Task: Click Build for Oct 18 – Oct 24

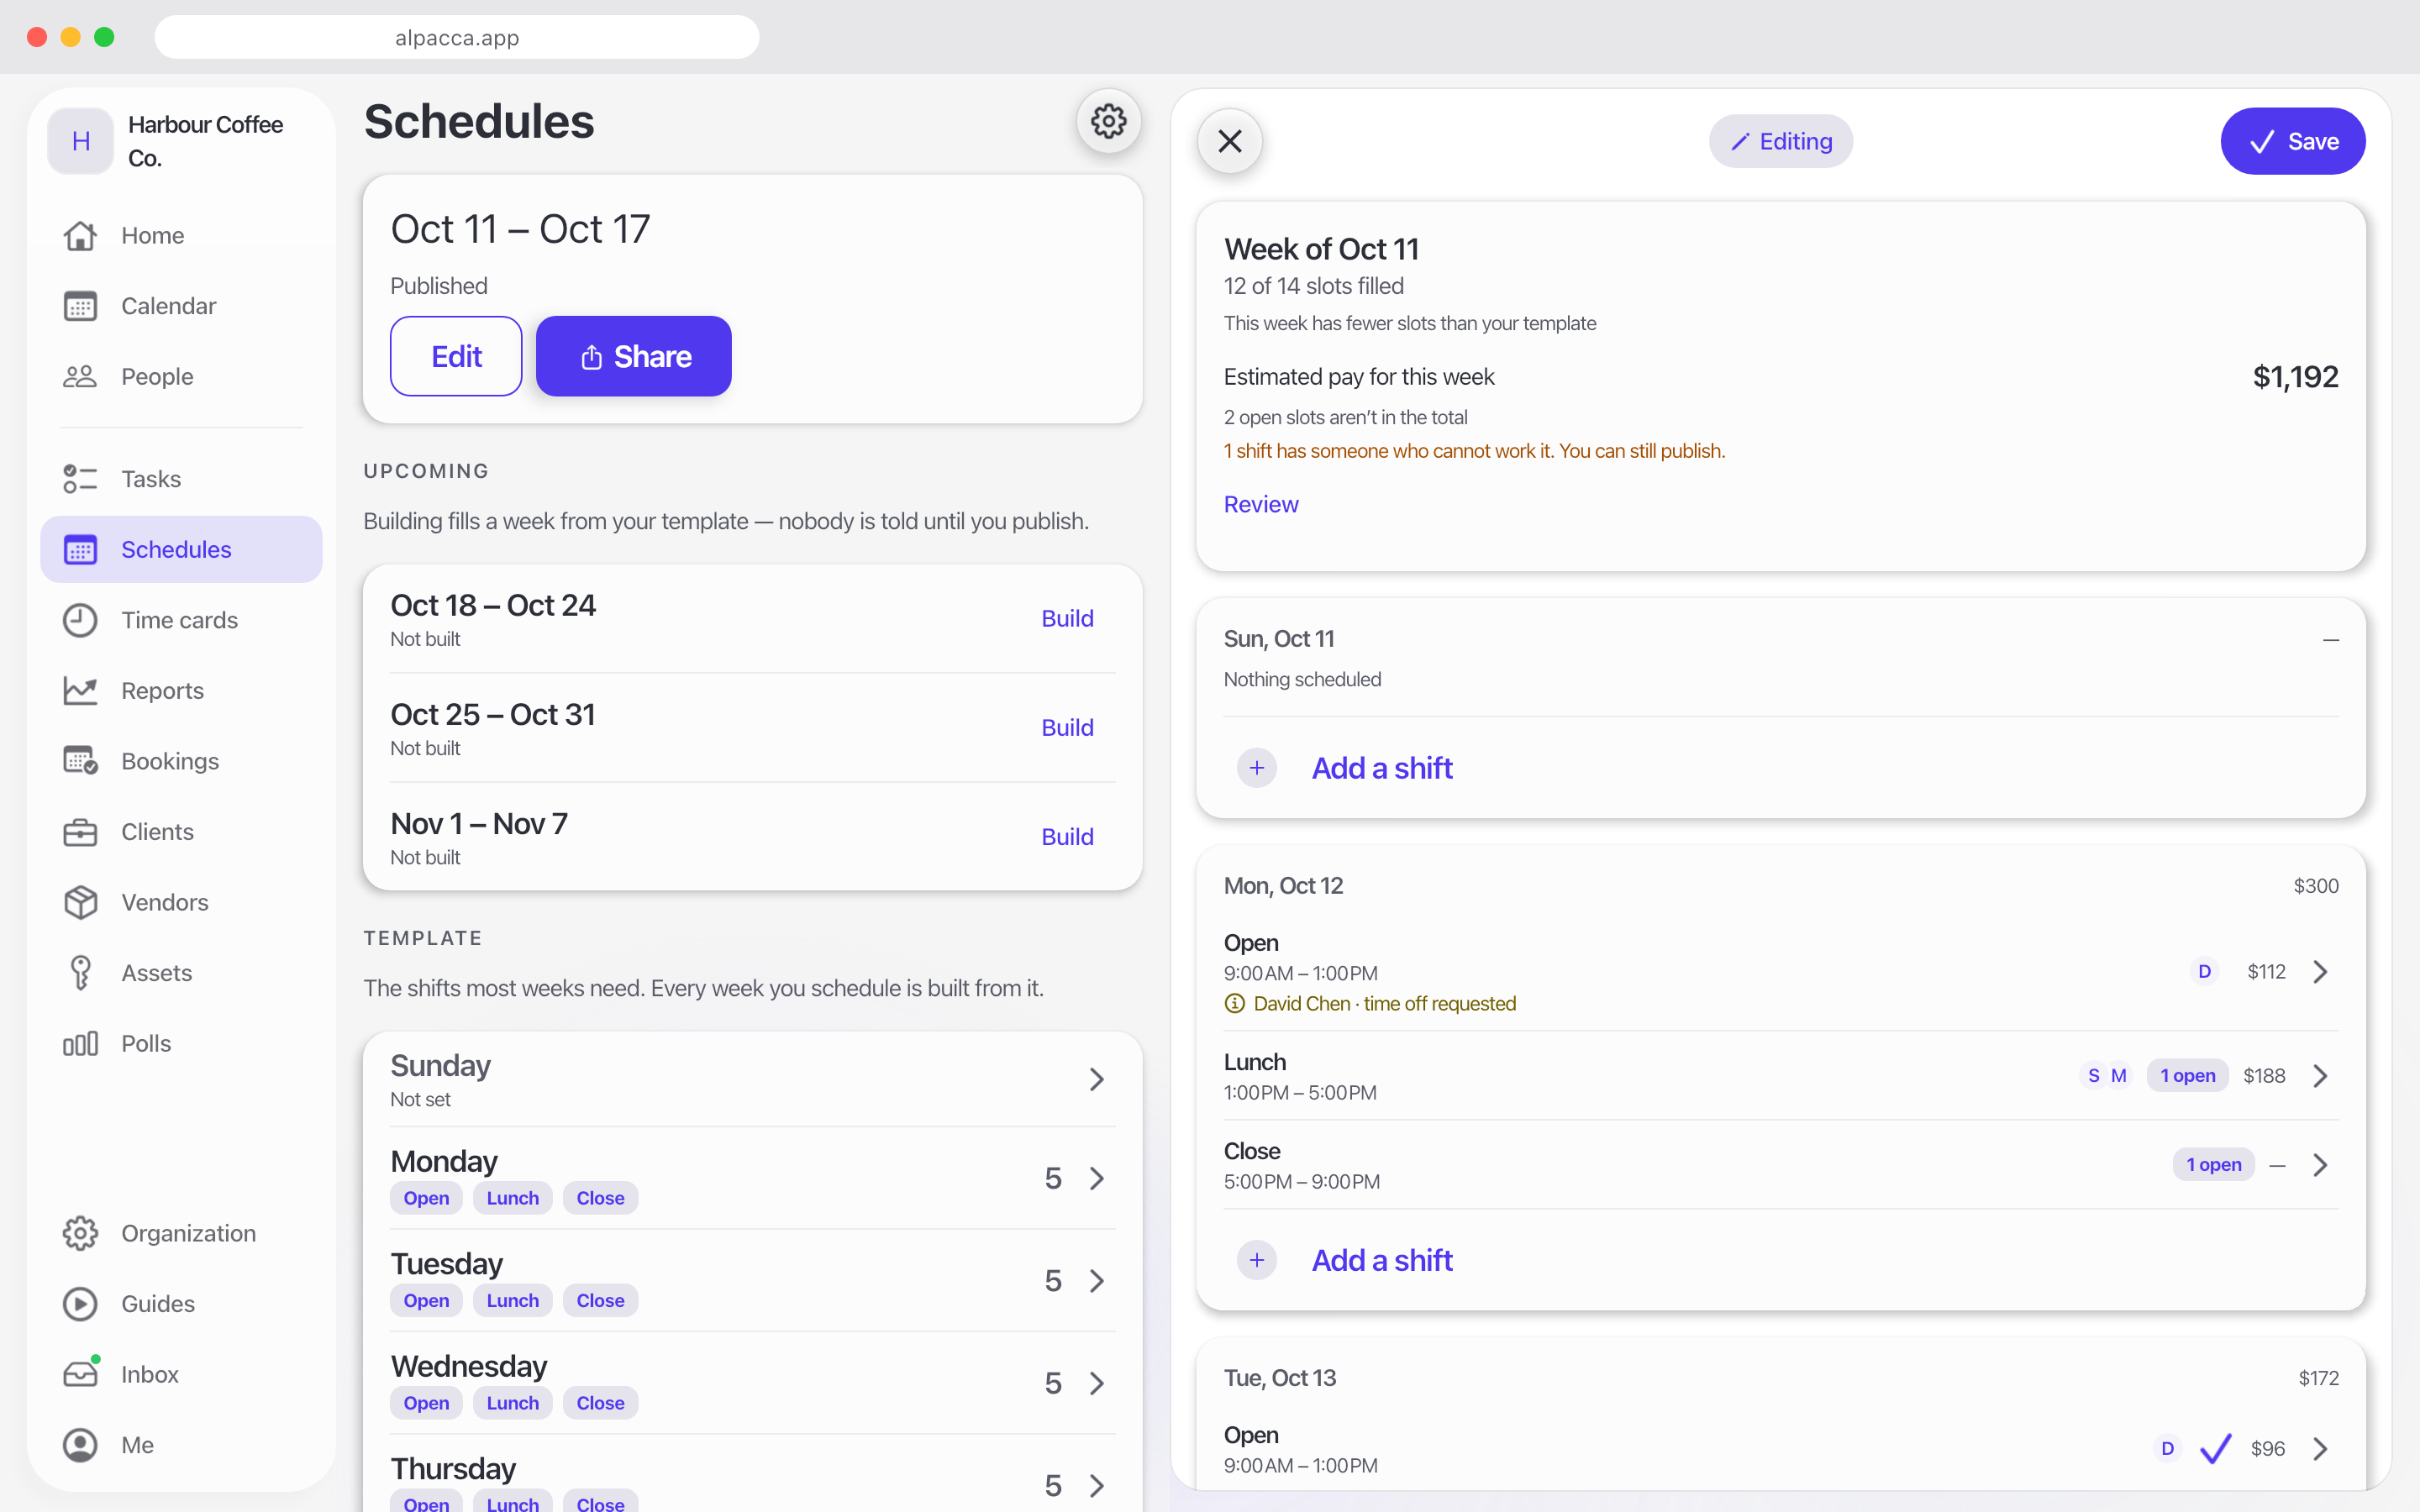Action: tap(1067, 619)
